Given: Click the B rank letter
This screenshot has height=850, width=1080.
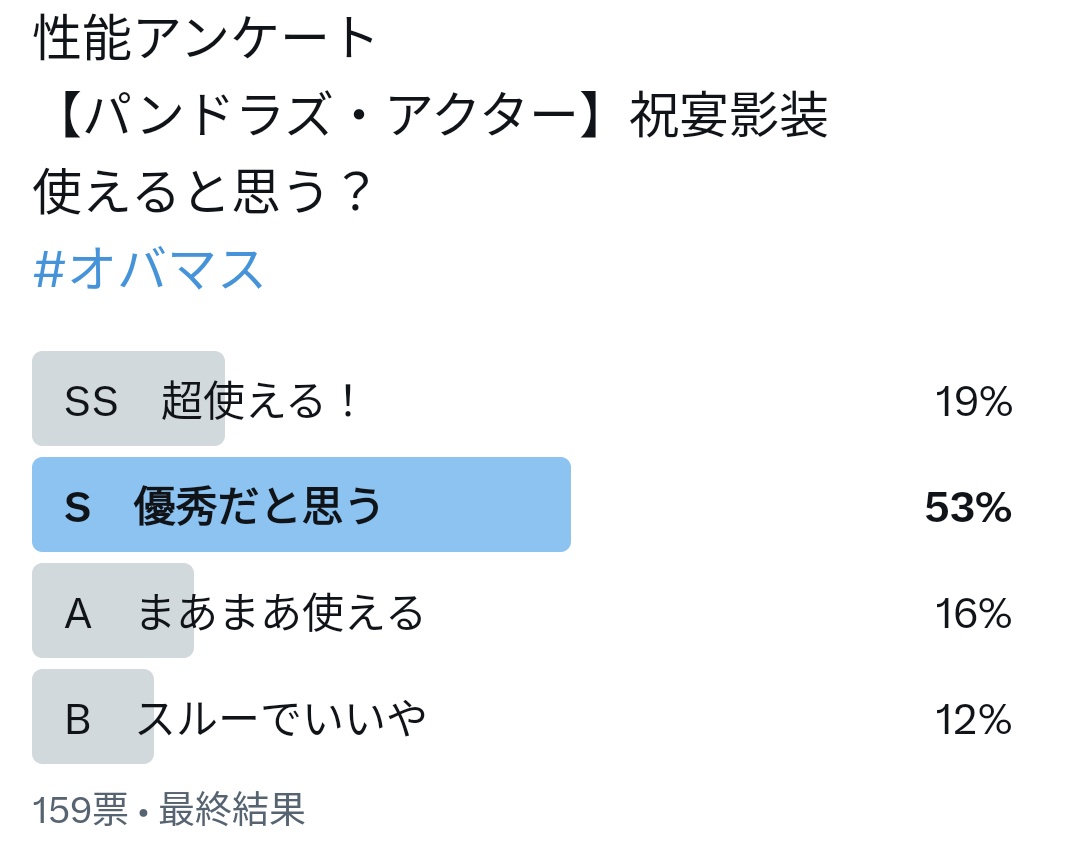Looking at the screenshot, I should click(x=78, y=719).
